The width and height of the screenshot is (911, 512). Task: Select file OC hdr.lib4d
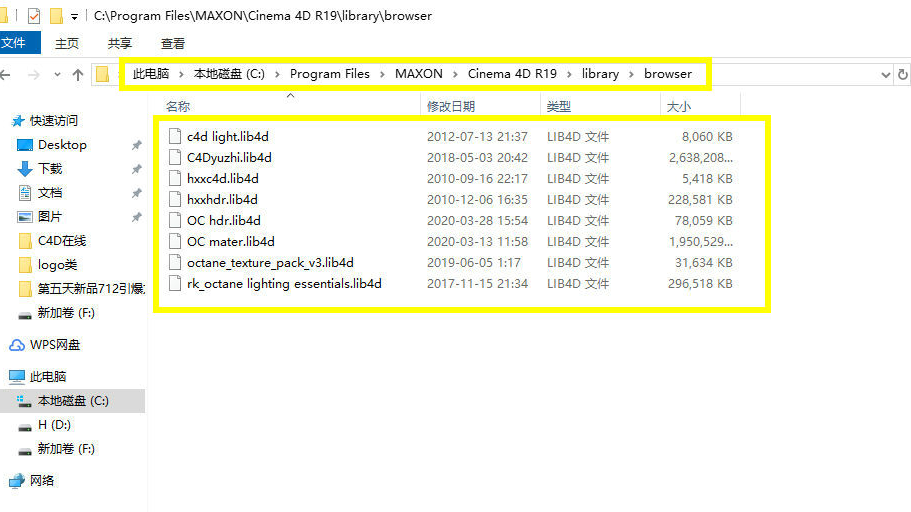[224, 221]
